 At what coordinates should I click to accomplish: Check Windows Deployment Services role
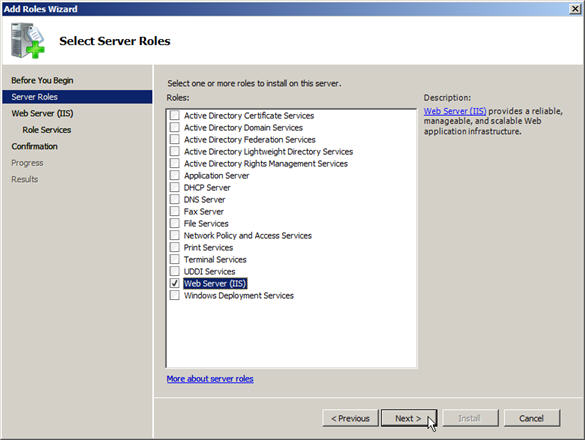(x=174, y=295)
